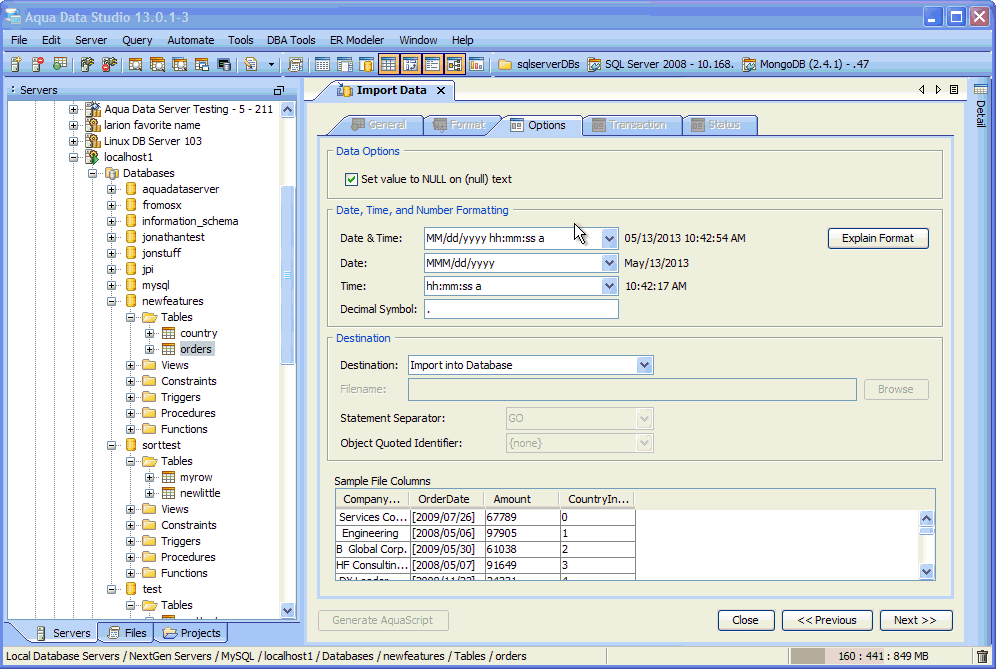This screenshot has width=996, height=669.
Task: Click the << Previous button
Action: click(827, 620)
